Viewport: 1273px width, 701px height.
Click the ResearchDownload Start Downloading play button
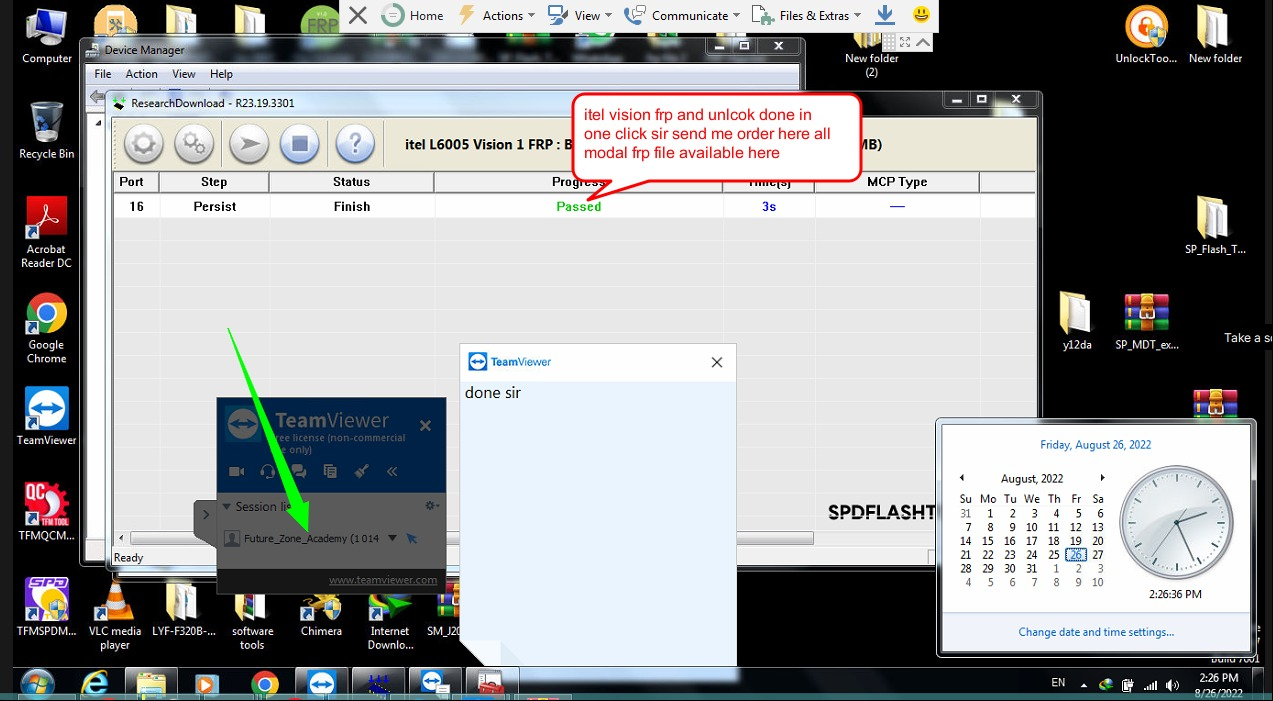[x=249, y=144]
